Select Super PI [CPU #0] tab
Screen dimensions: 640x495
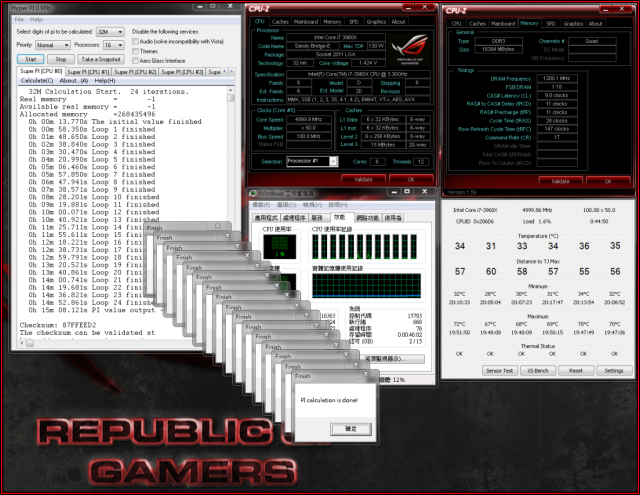coord(41,71)
